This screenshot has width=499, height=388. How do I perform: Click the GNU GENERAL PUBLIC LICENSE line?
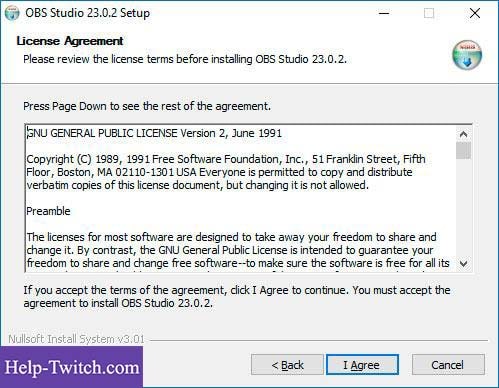tap(154, 133)
